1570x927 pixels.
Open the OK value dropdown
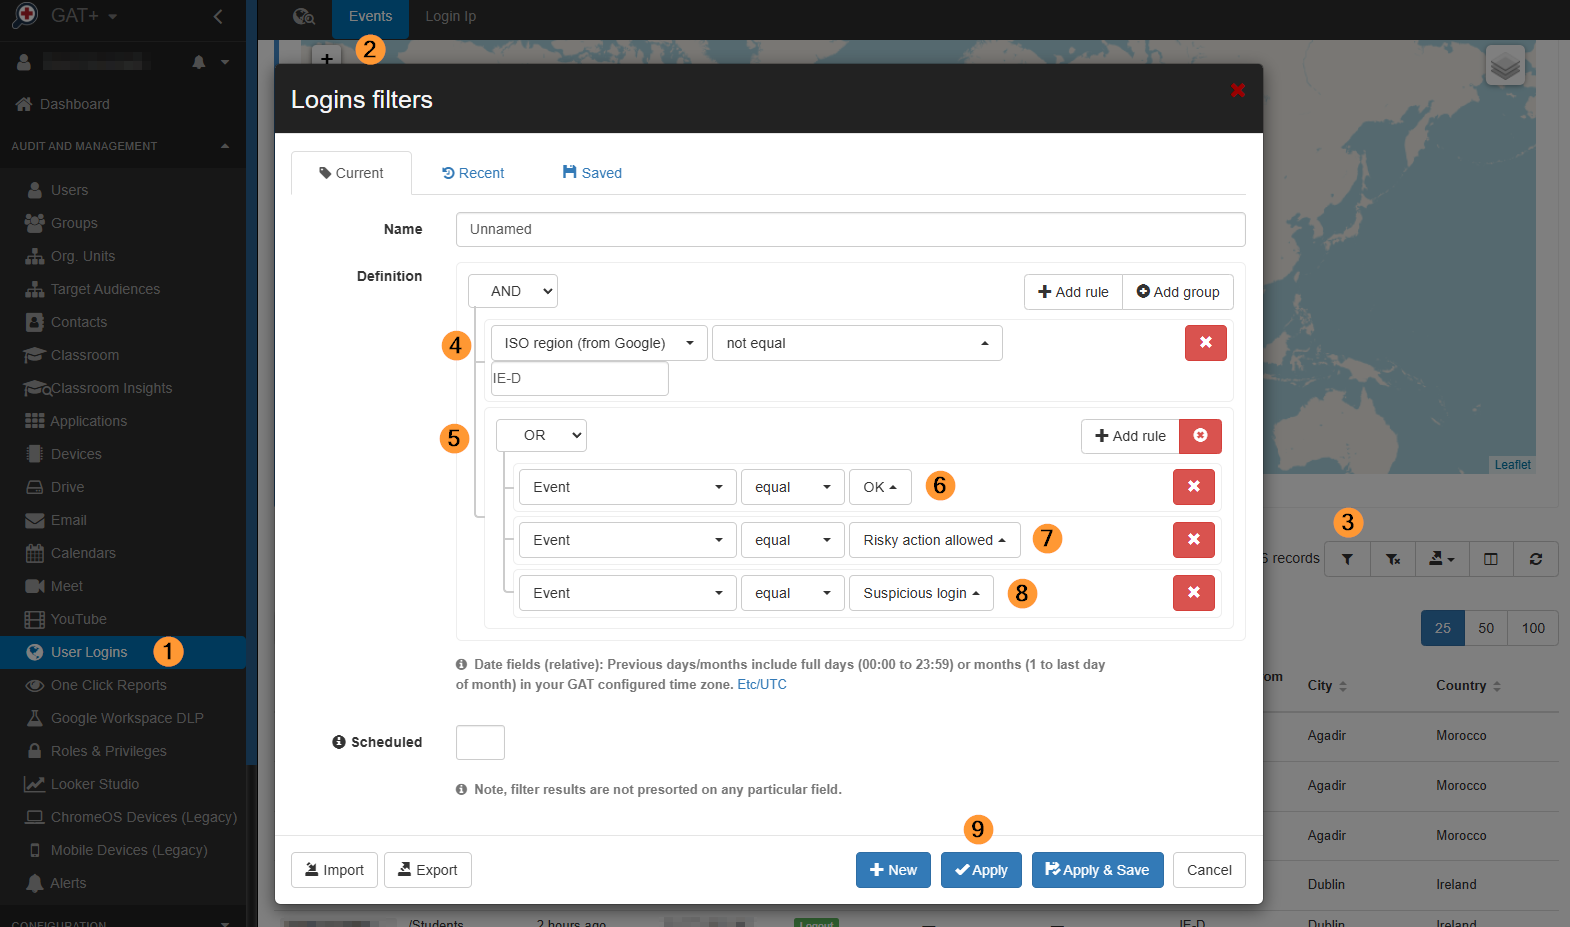point(880,487)
